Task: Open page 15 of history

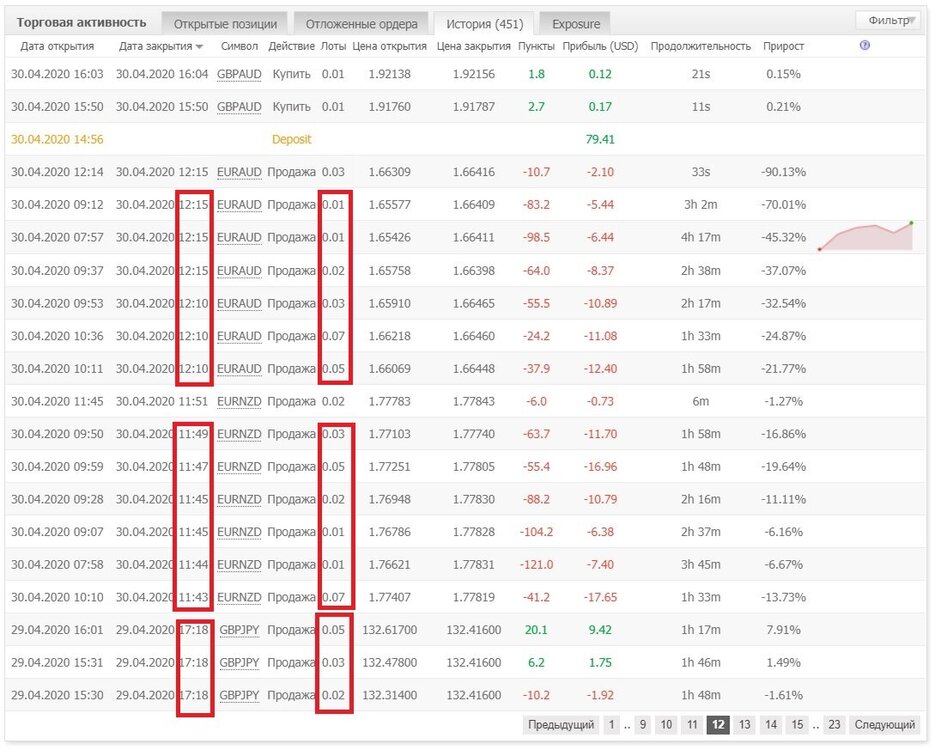Action: point(797,724)
